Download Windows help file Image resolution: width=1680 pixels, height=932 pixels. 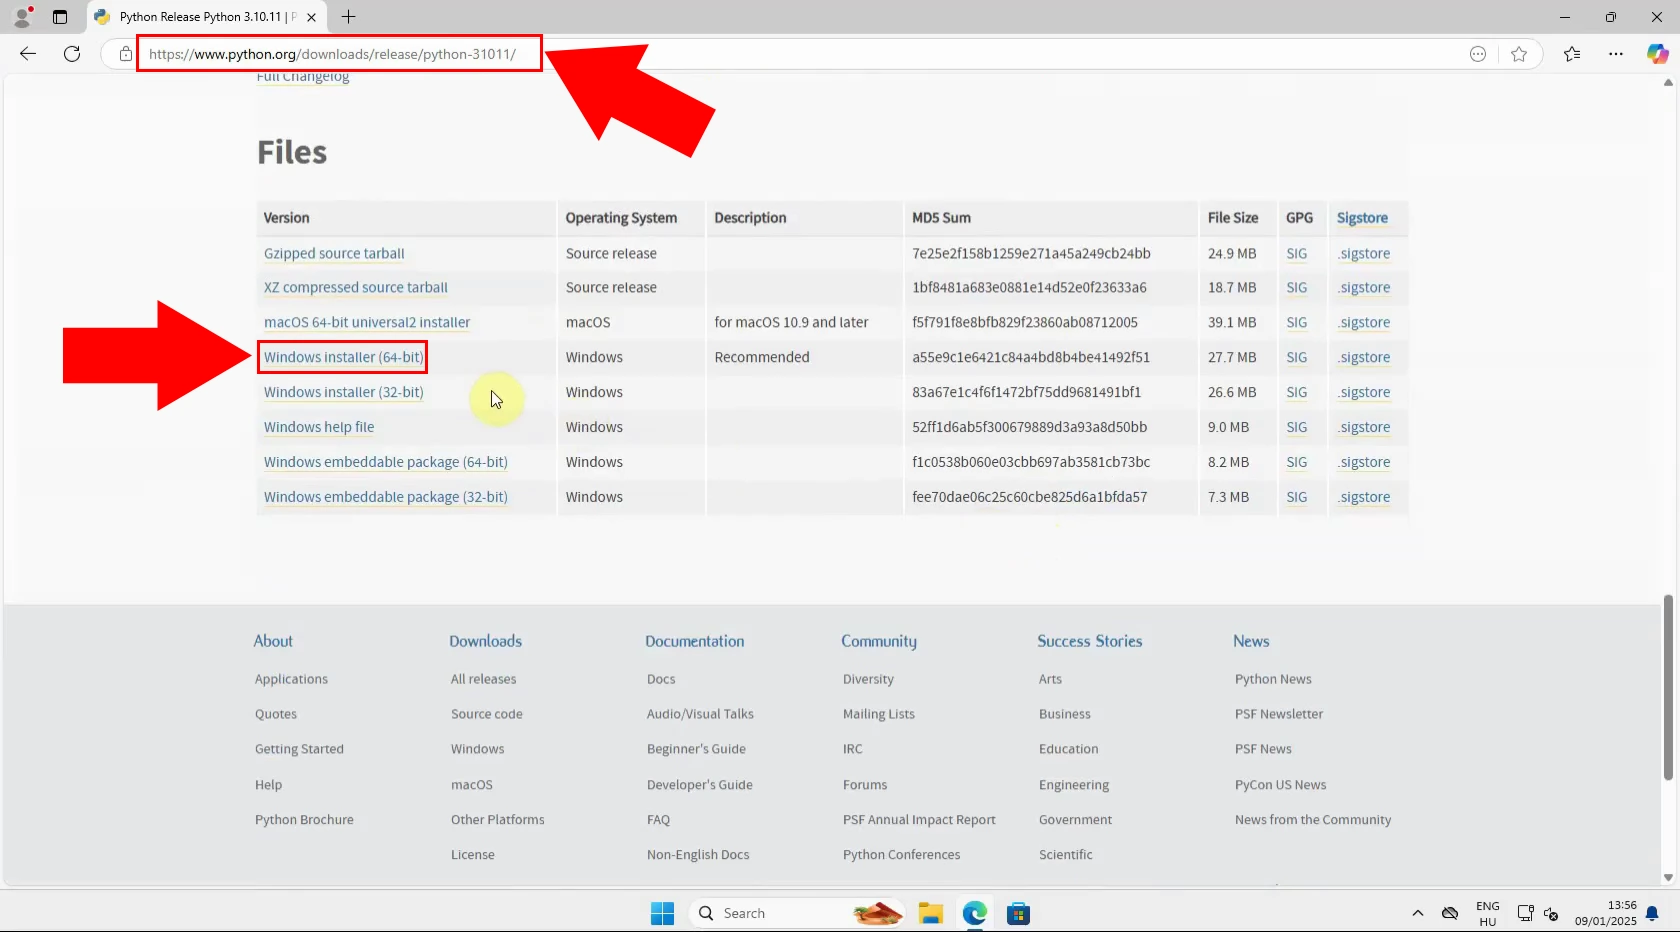pyautogui.click(x=319, y=428)
